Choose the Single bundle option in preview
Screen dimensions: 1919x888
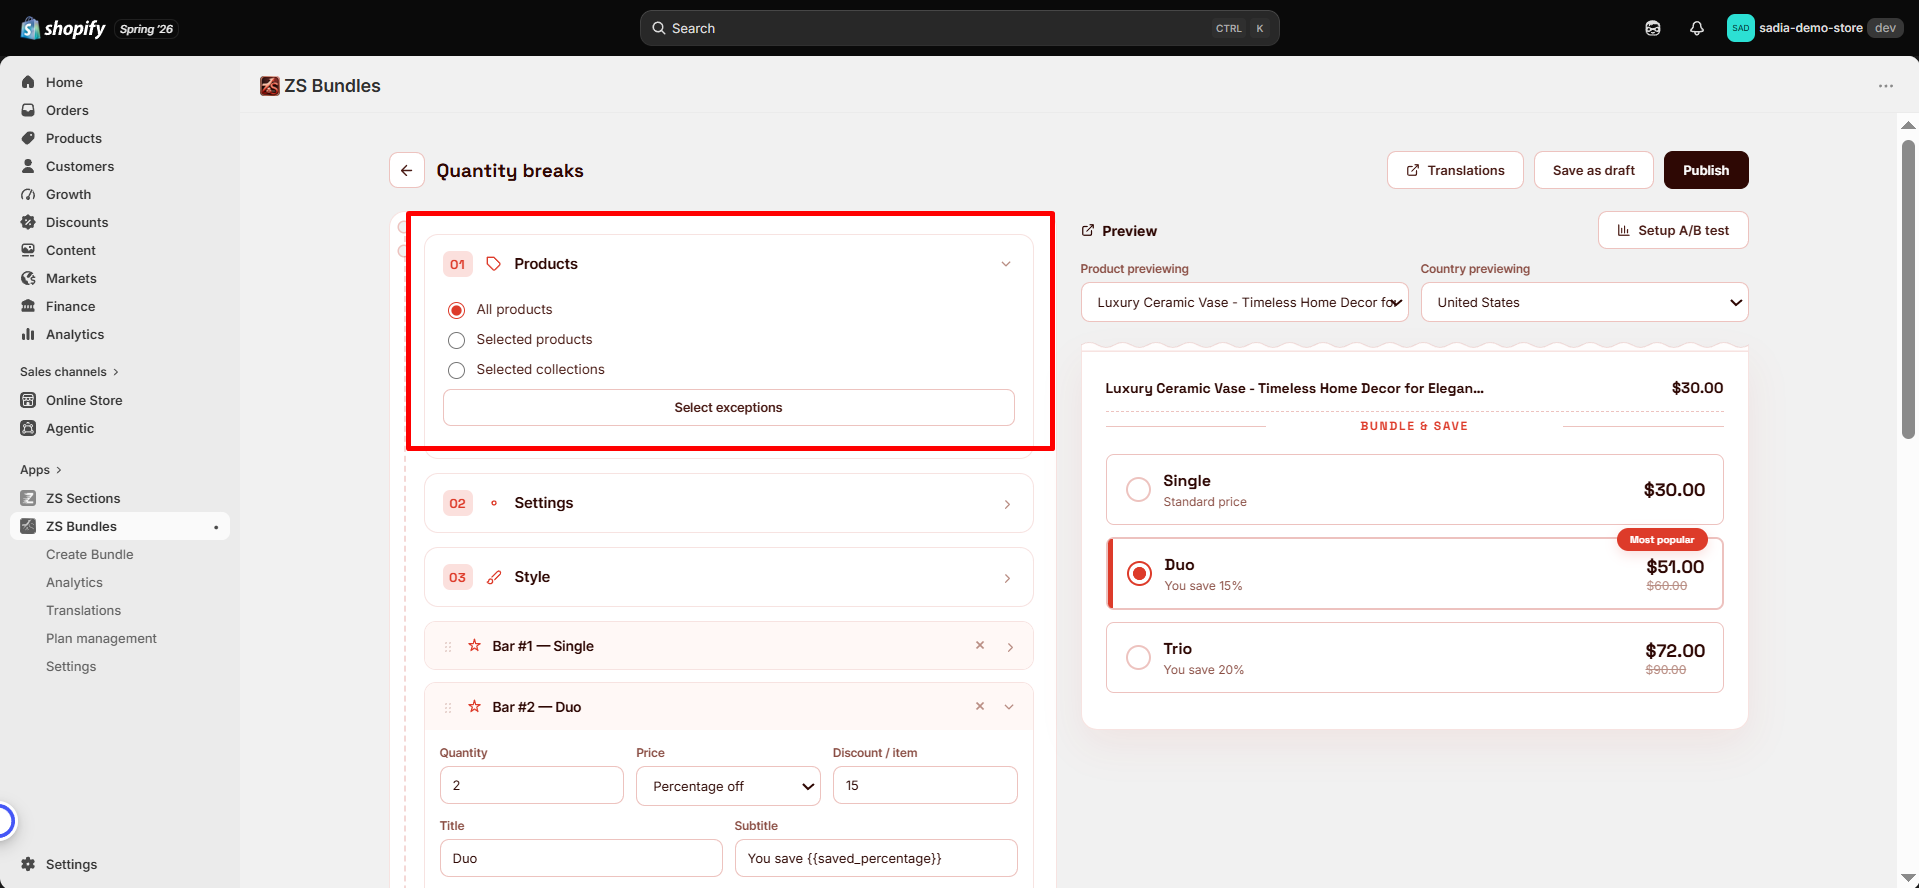pos(1414,490)
